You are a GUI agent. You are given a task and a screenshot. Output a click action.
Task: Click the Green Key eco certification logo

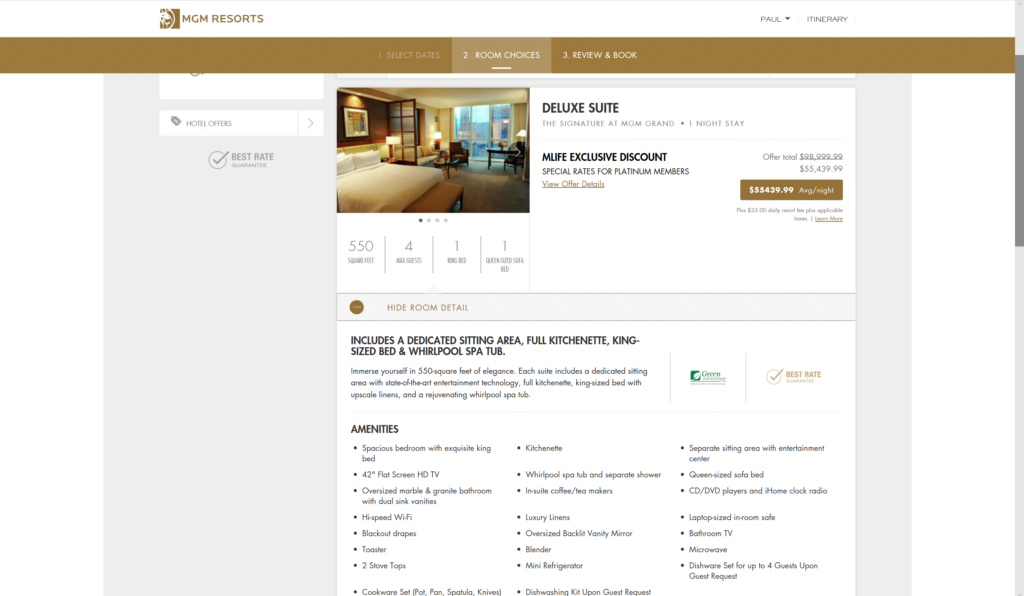(708, 377)
